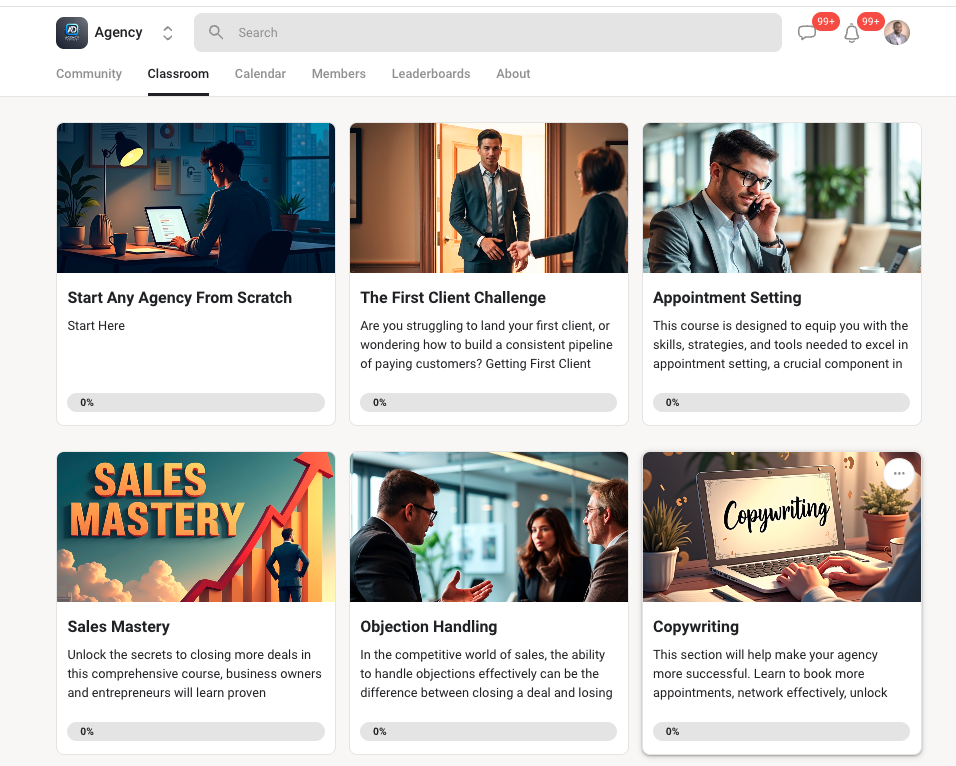View the Leaderboards tab
Image resolution: width=956 pixels, height=766 pixels.
[x=431, y=74]
